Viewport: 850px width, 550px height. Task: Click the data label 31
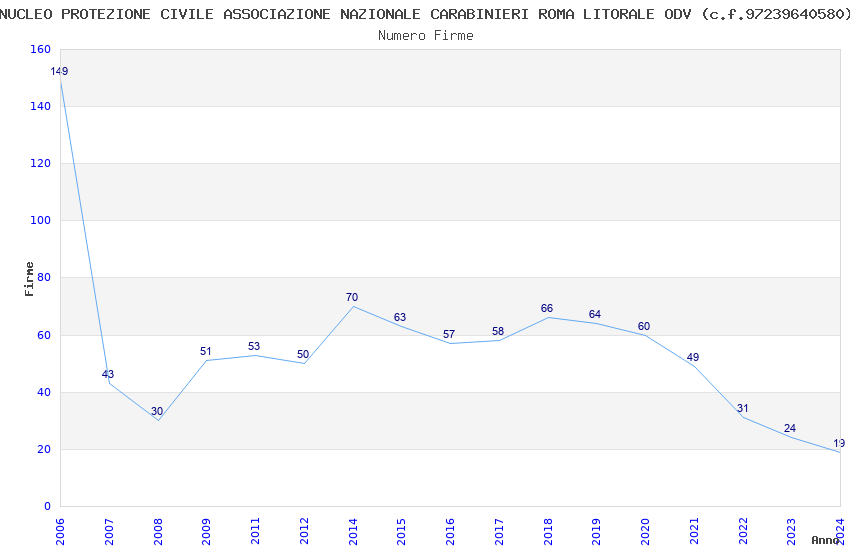click(x=742, y=409)
